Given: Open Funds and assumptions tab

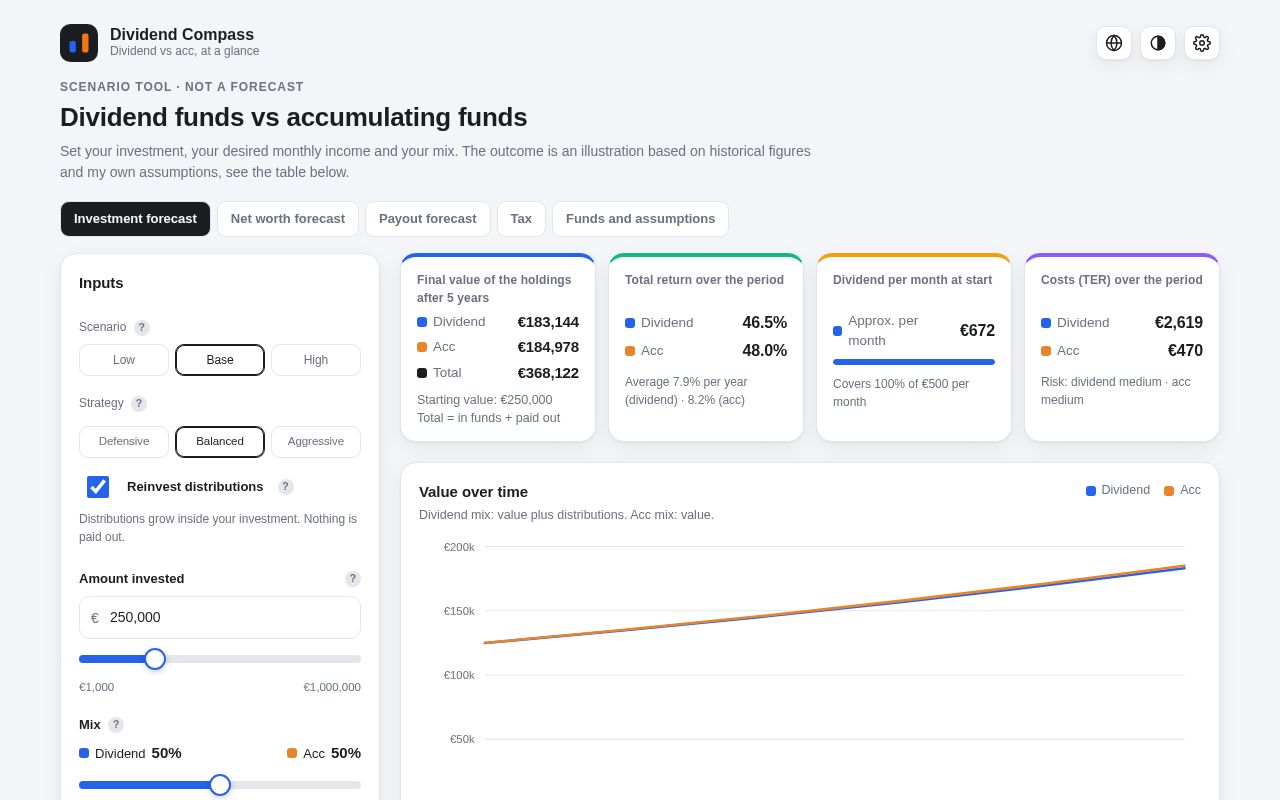Looking at the screenshot, I should point(640,219).
